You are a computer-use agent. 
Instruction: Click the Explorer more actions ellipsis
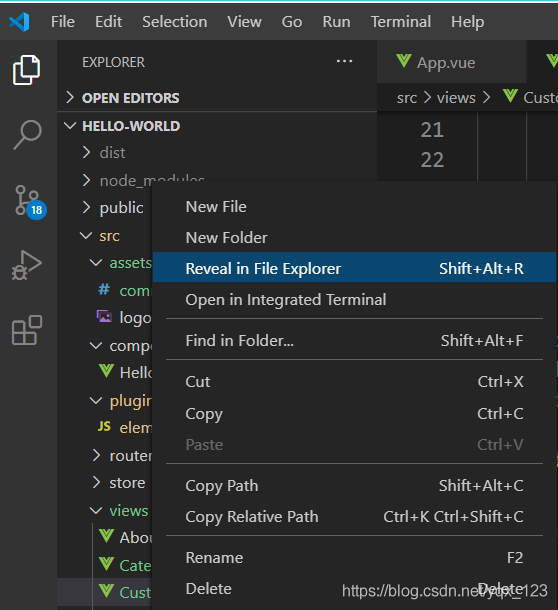click(x=344, y=61)
